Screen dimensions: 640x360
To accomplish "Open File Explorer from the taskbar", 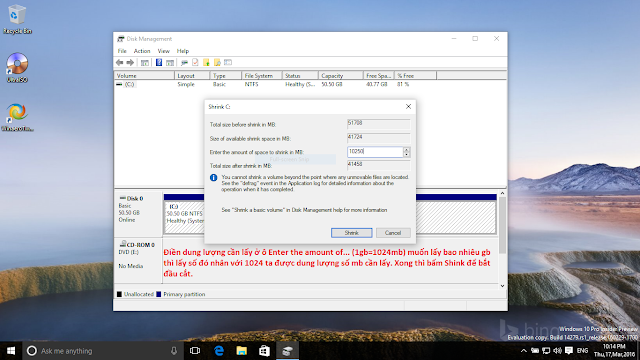I will 242,351.
